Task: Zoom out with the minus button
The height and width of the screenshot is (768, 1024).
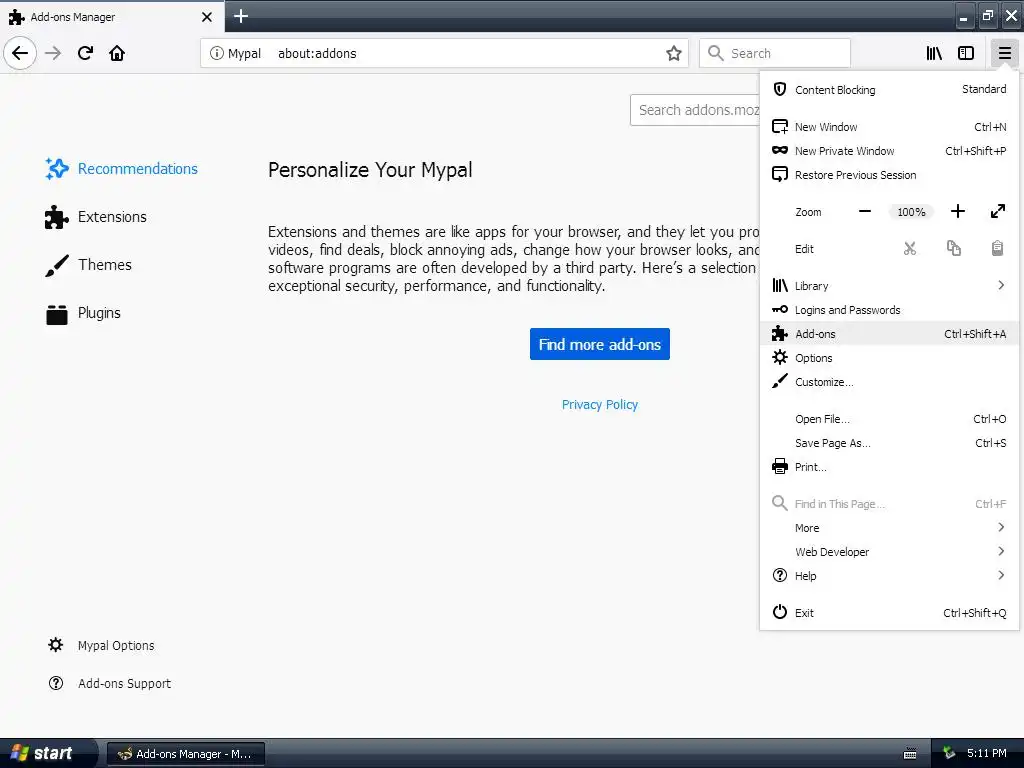Action: pos(865,212)
